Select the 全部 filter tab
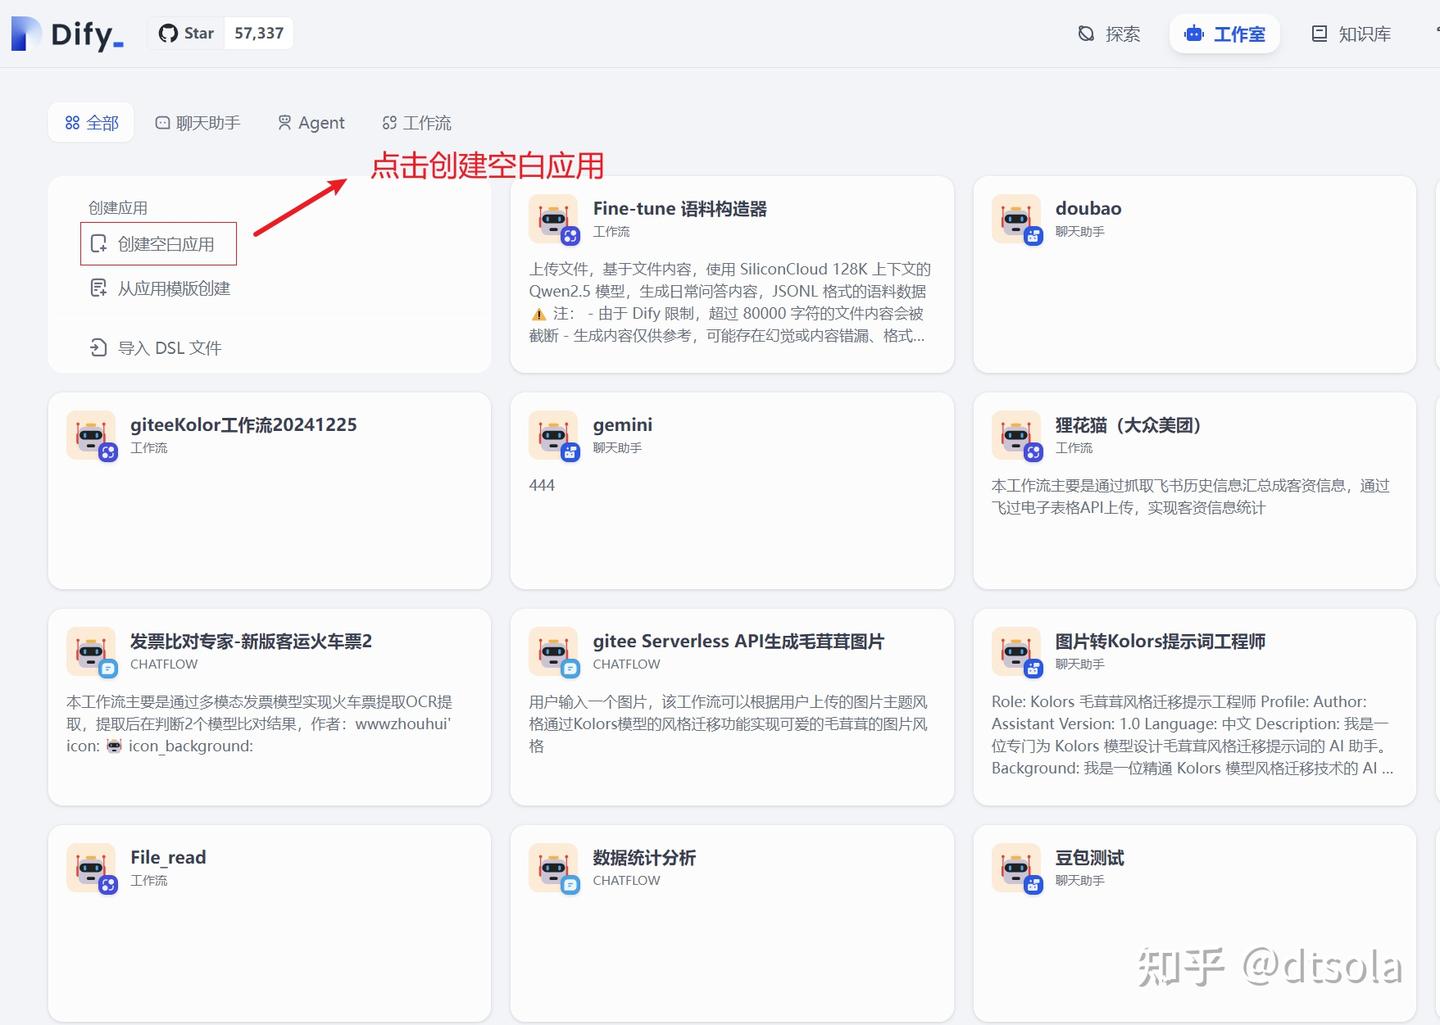Image resolution: width=1440 pixels, height=1025 pixels. pyautogui.click(x=91, y=123)
